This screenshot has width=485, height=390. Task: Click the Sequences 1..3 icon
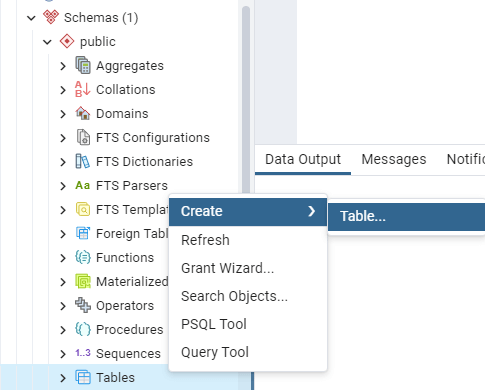(x=83, y=353)
